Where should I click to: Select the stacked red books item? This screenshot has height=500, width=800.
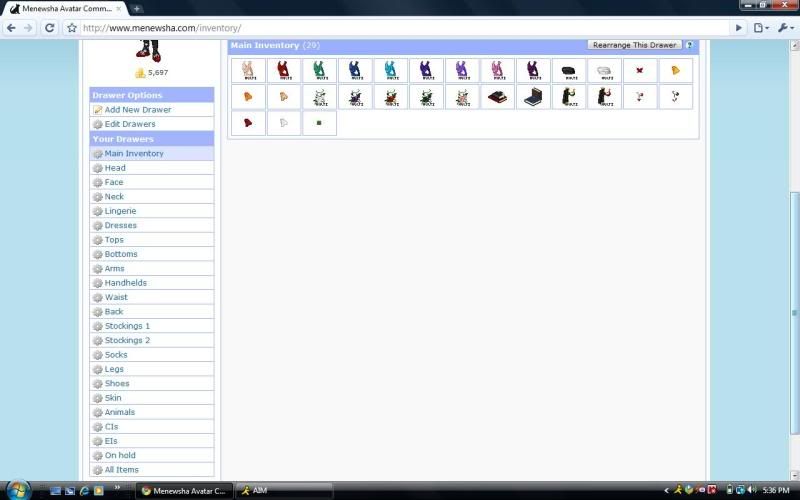tap(497, 97)
